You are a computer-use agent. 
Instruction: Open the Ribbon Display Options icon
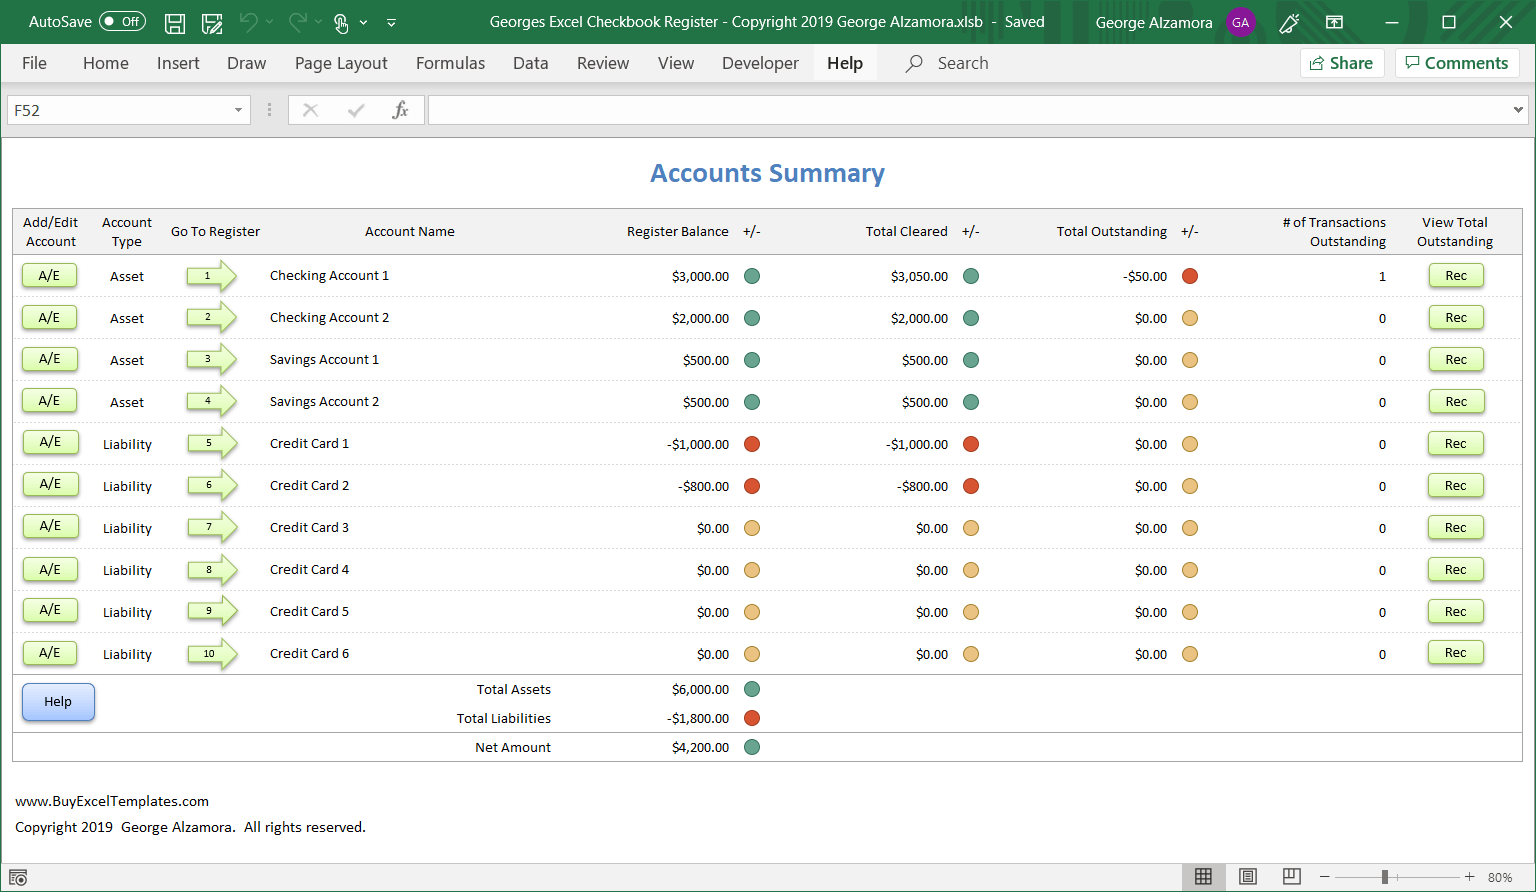(1334, 22)
